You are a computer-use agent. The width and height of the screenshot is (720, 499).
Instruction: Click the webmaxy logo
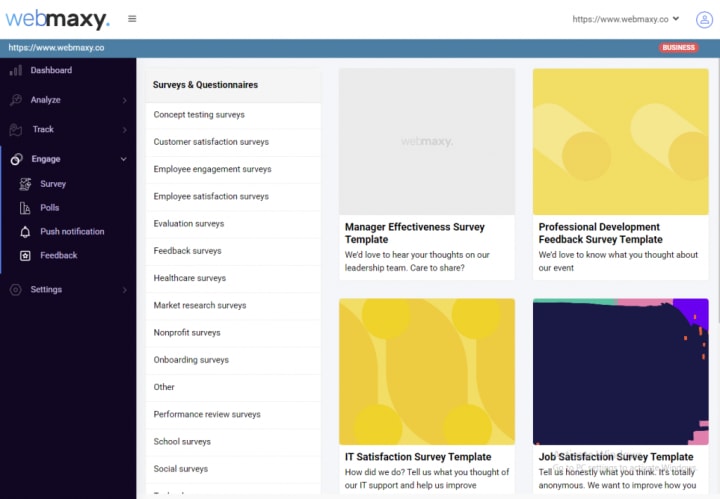[x=57, y=19]
